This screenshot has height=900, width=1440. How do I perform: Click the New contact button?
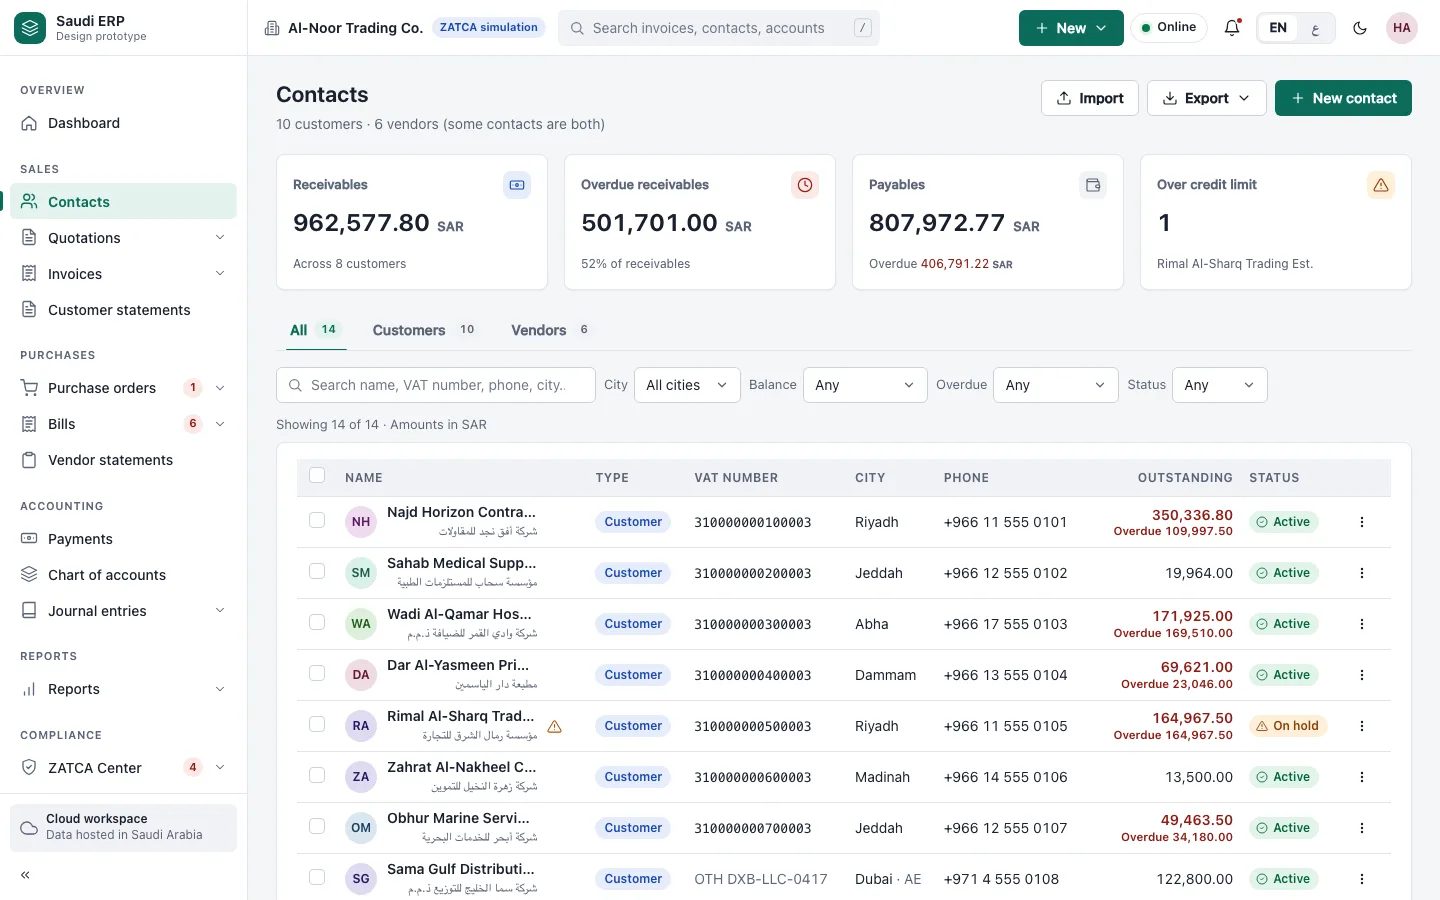tap(1343, 98)
